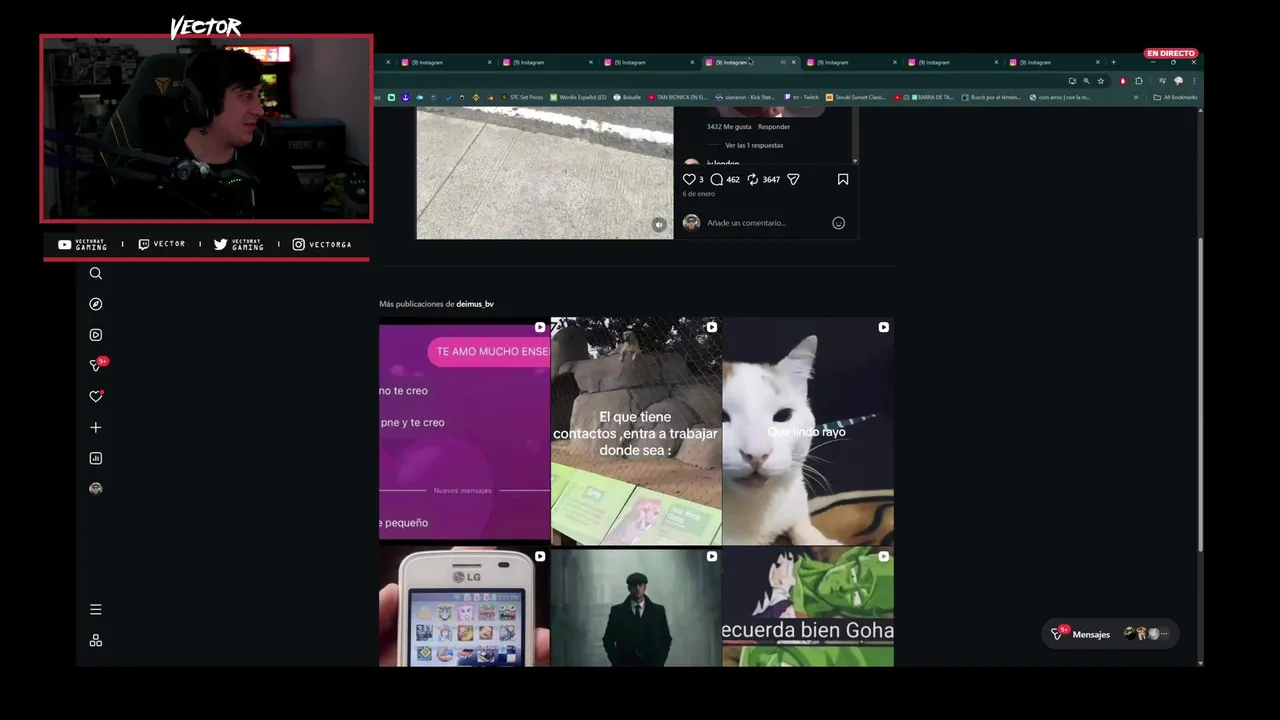Screen dimensions: 1280x720
Task: Open a new browser tab
Action: [1113, 62]
